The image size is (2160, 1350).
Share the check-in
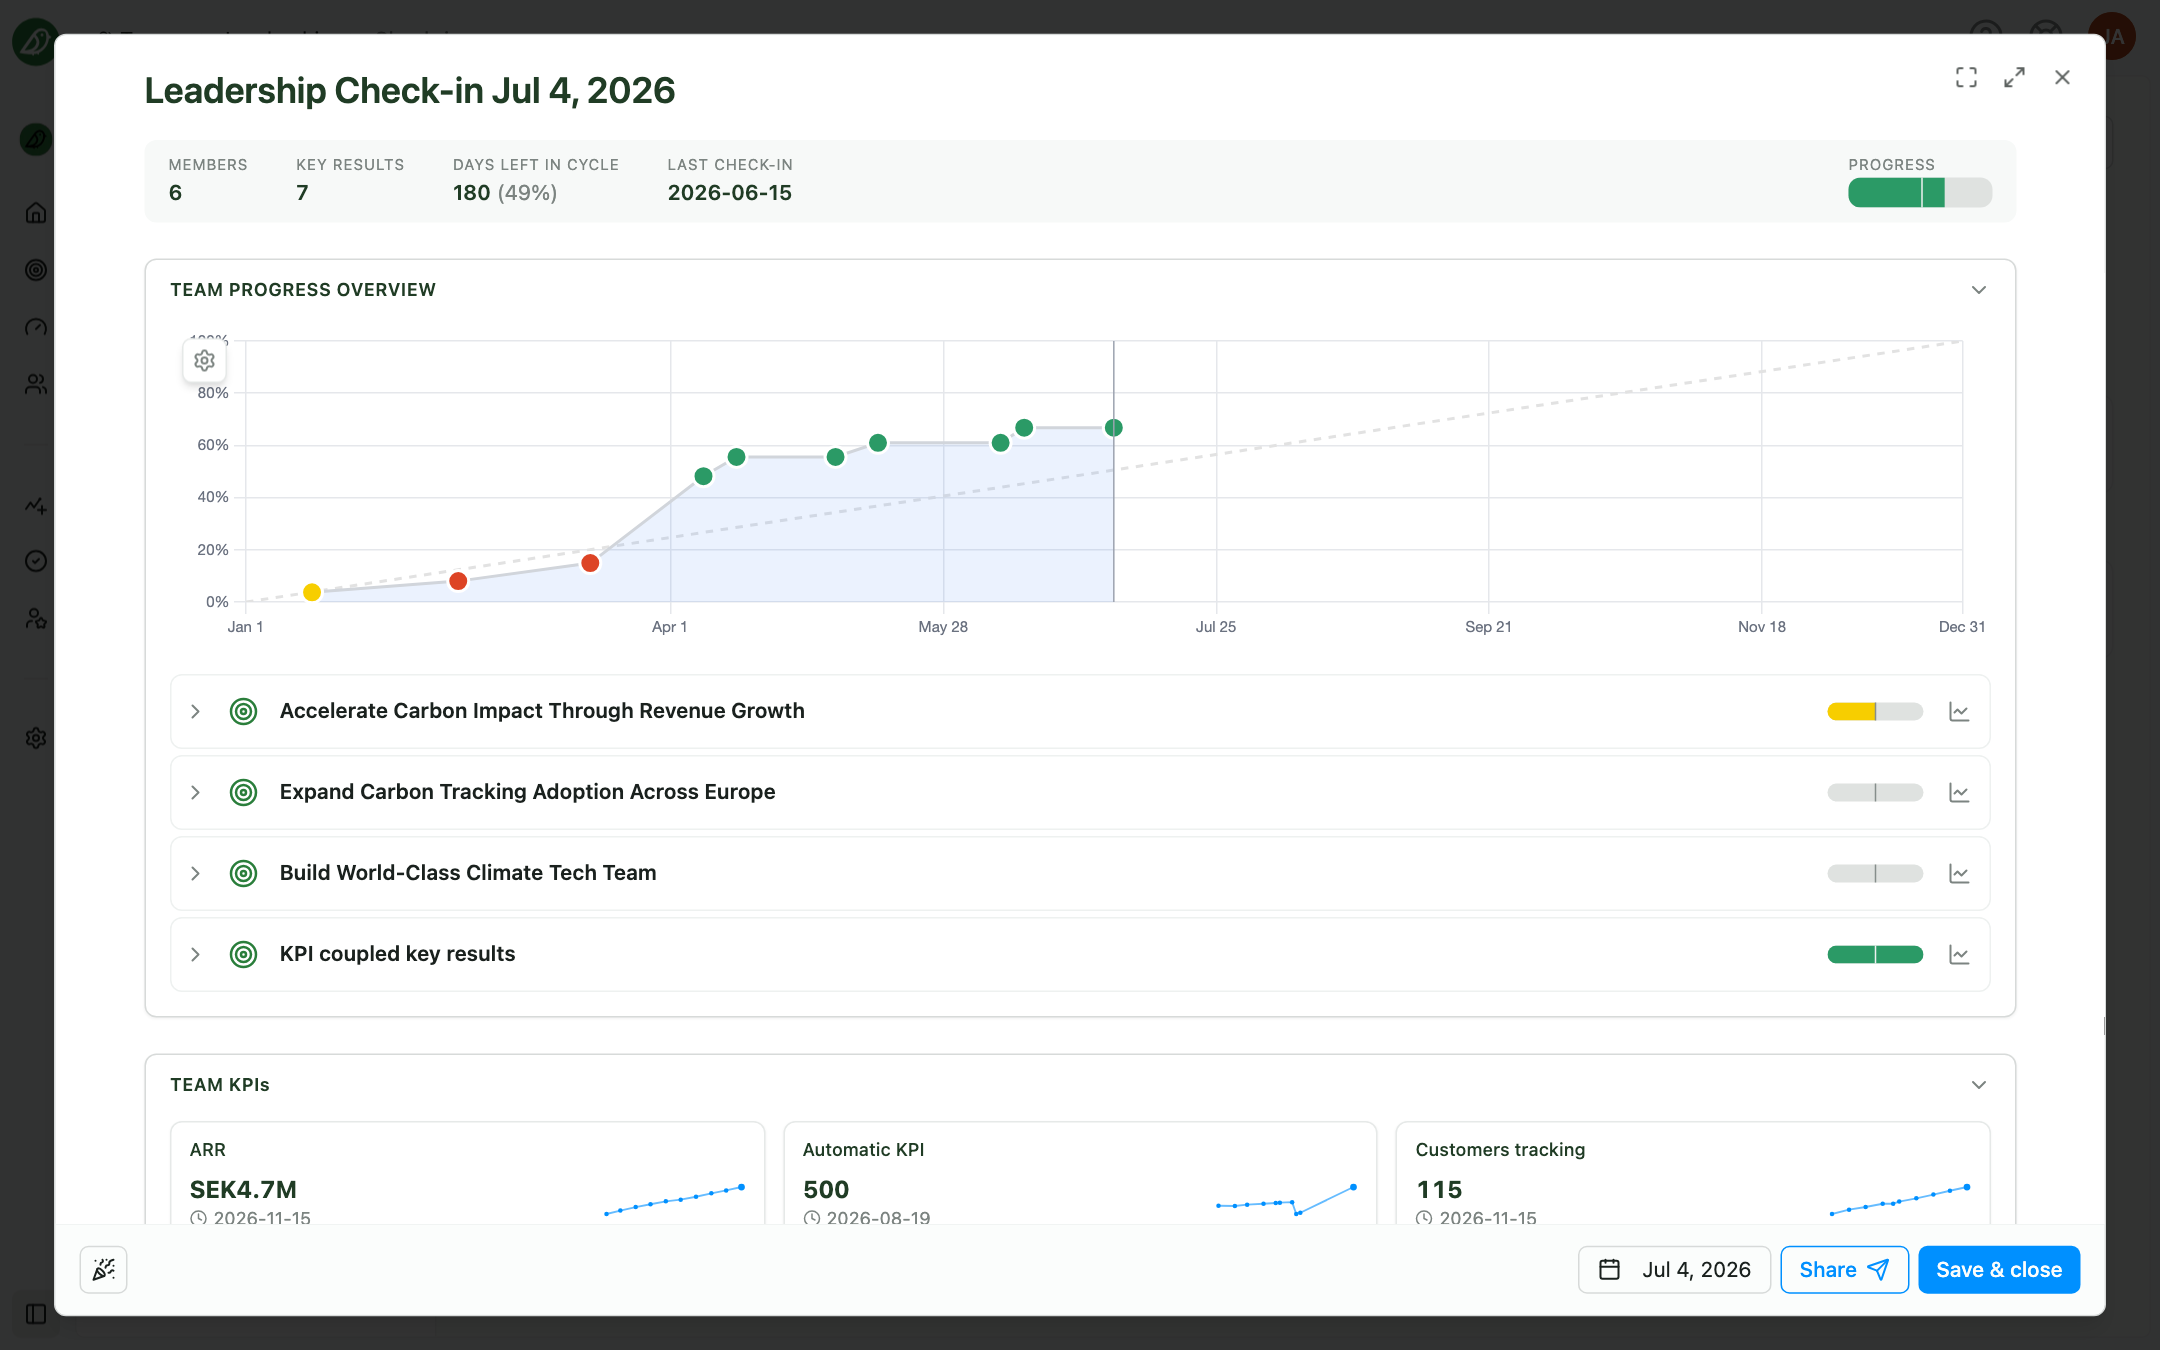1844,1270
